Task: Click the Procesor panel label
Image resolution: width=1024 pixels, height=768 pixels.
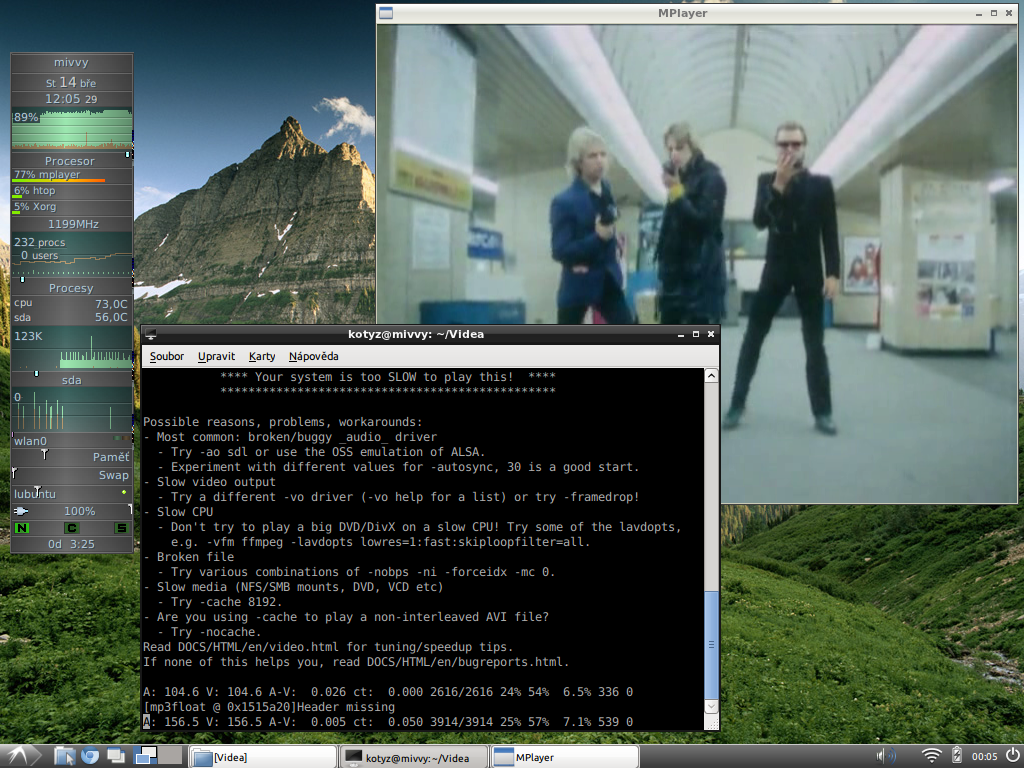Action: coord(71,161)
